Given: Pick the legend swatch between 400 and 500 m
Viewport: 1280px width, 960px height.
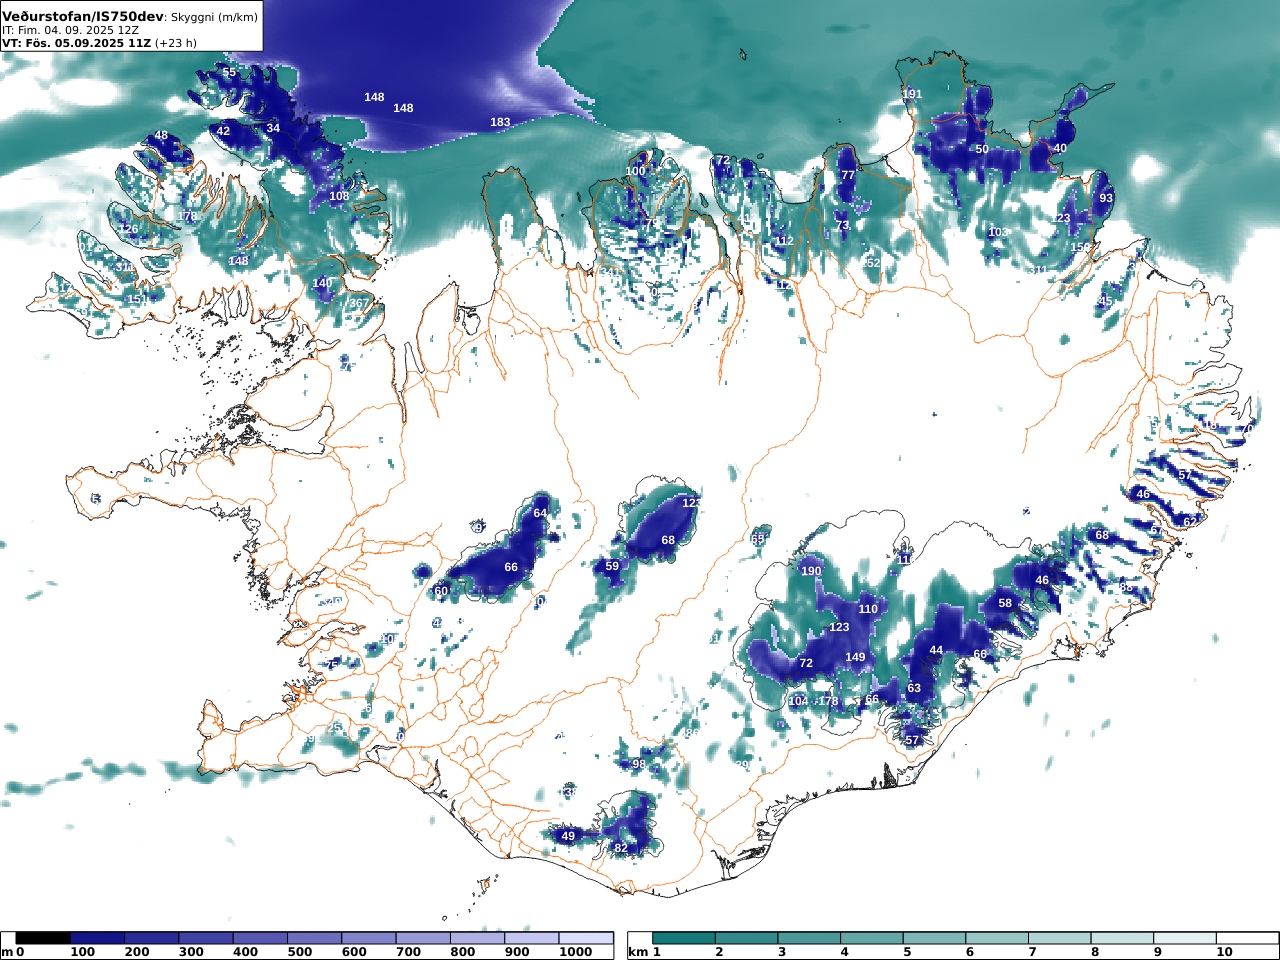Looking at the screenshot, I should (x=260, y=938).
